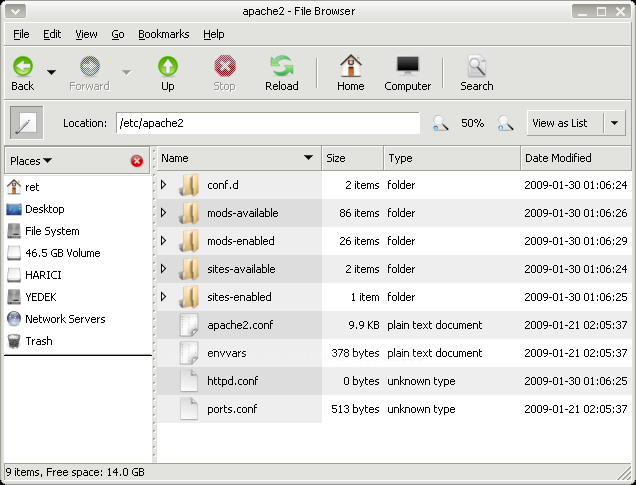The height and width of the screenshot is (485, 636).
Task: Open the Places pane selector dropdown
Action: click(31, 161)
